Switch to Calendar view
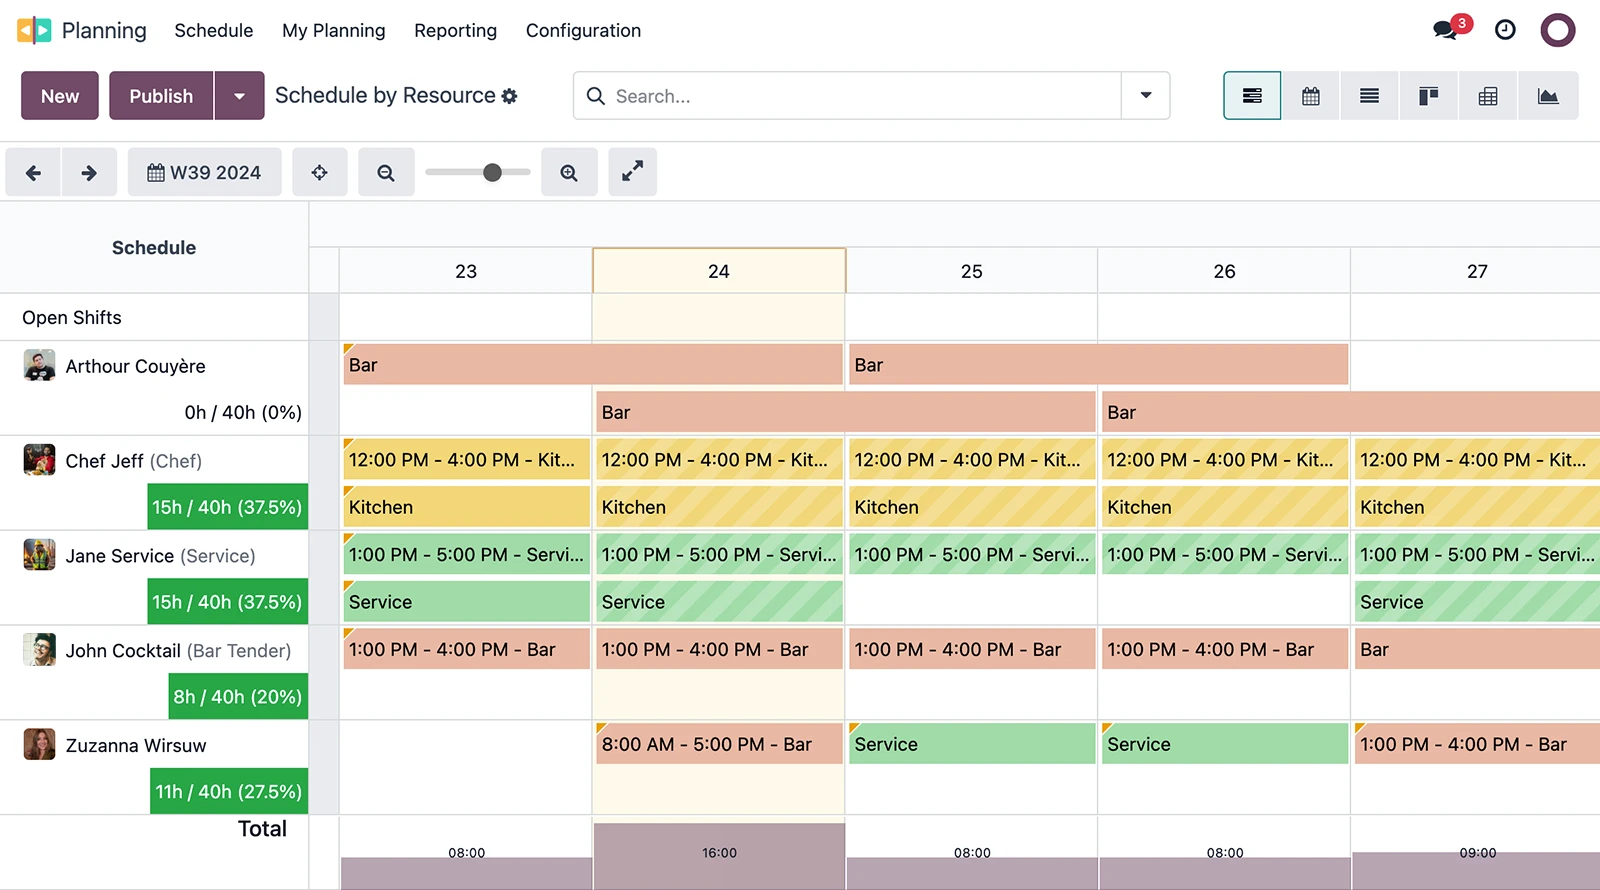Viewport: 1600px width, 890px height. point(1310,96)
